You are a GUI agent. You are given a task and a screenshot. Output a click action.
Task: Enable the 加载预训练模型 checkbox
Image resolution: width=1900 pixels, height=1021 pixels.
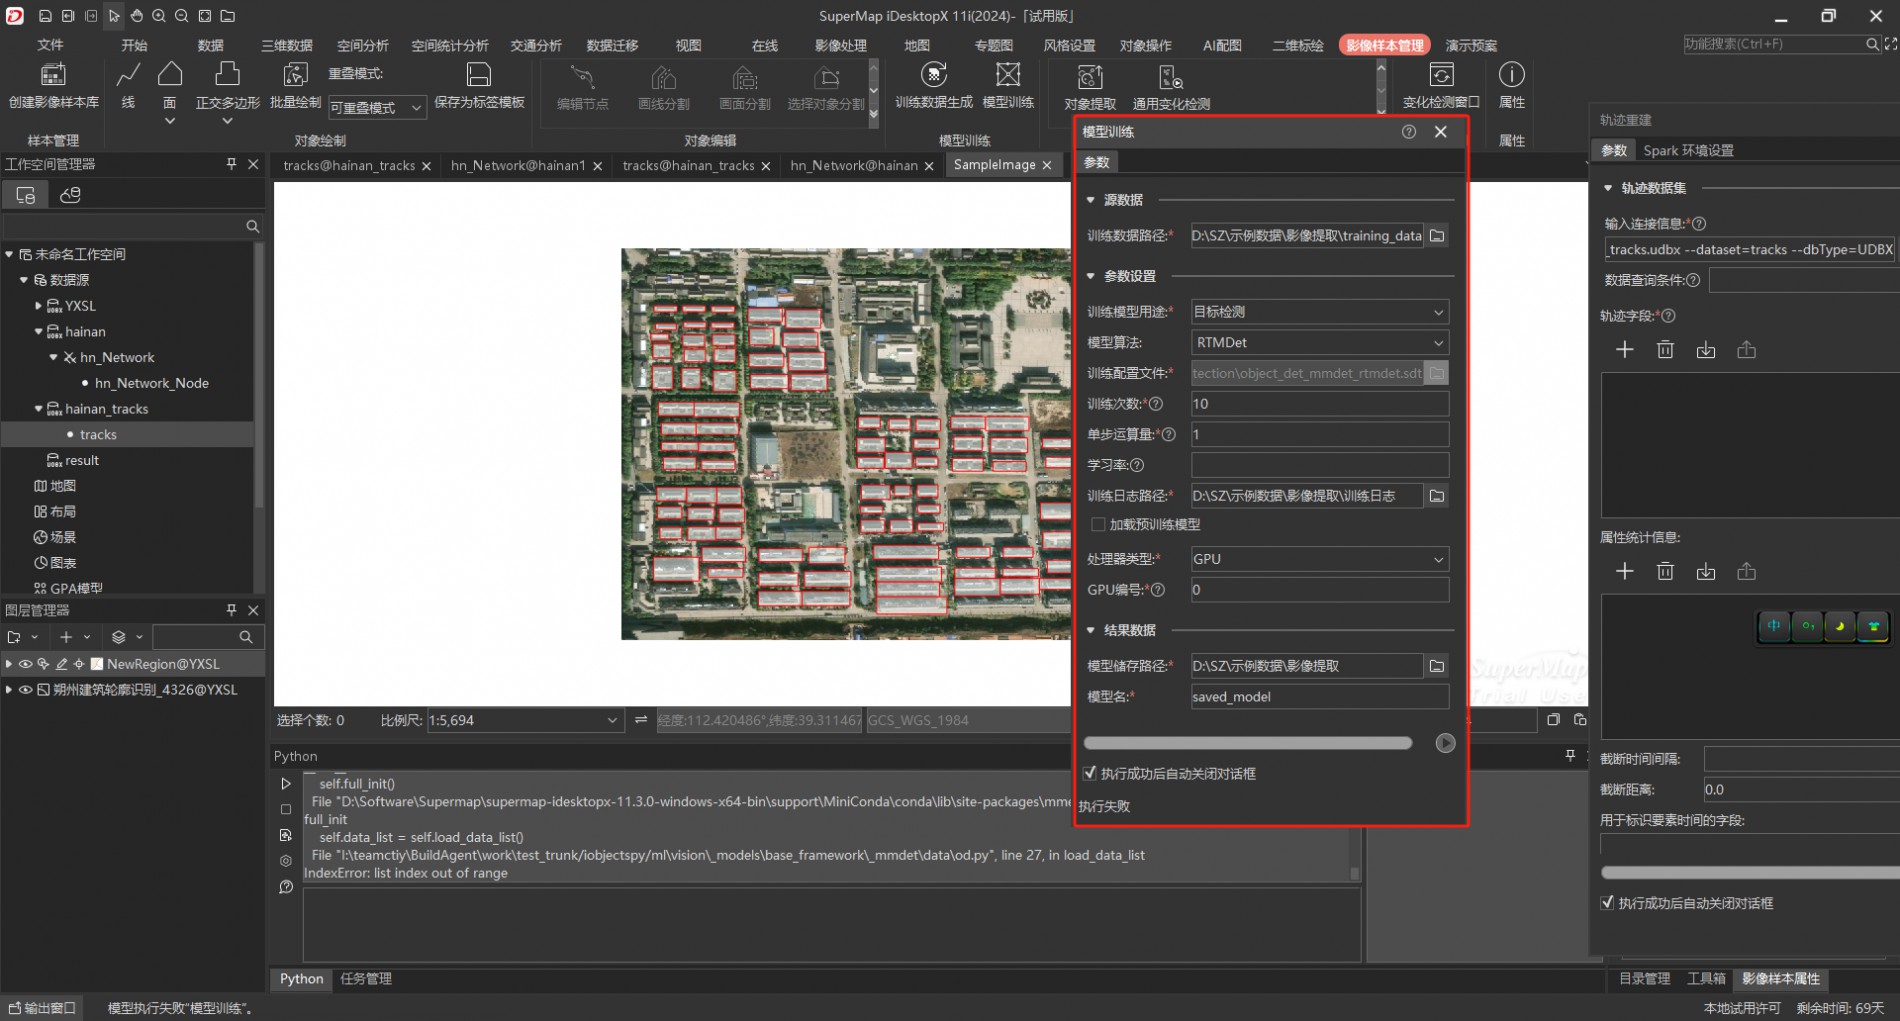[1098, 524]
